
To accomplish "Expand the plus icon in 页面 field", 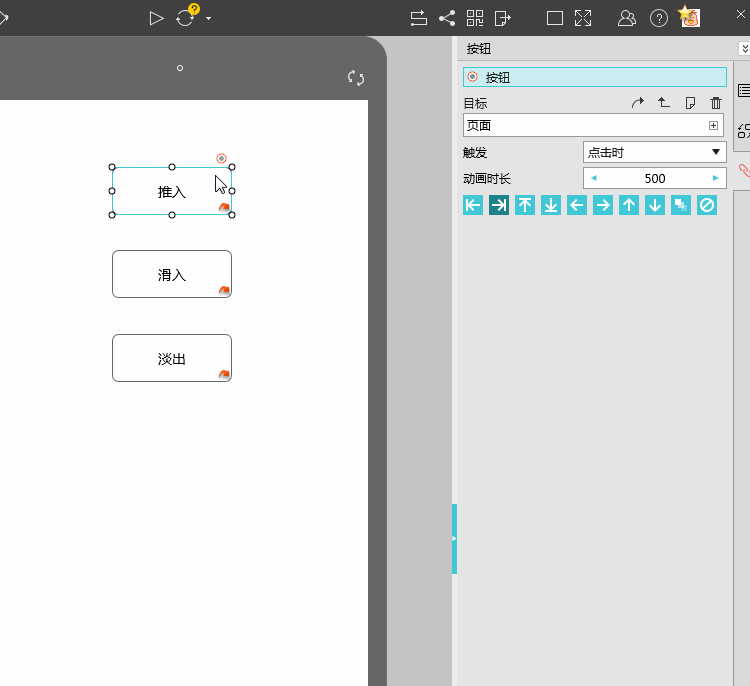I will pyautogui.click(x=713, y=125).
